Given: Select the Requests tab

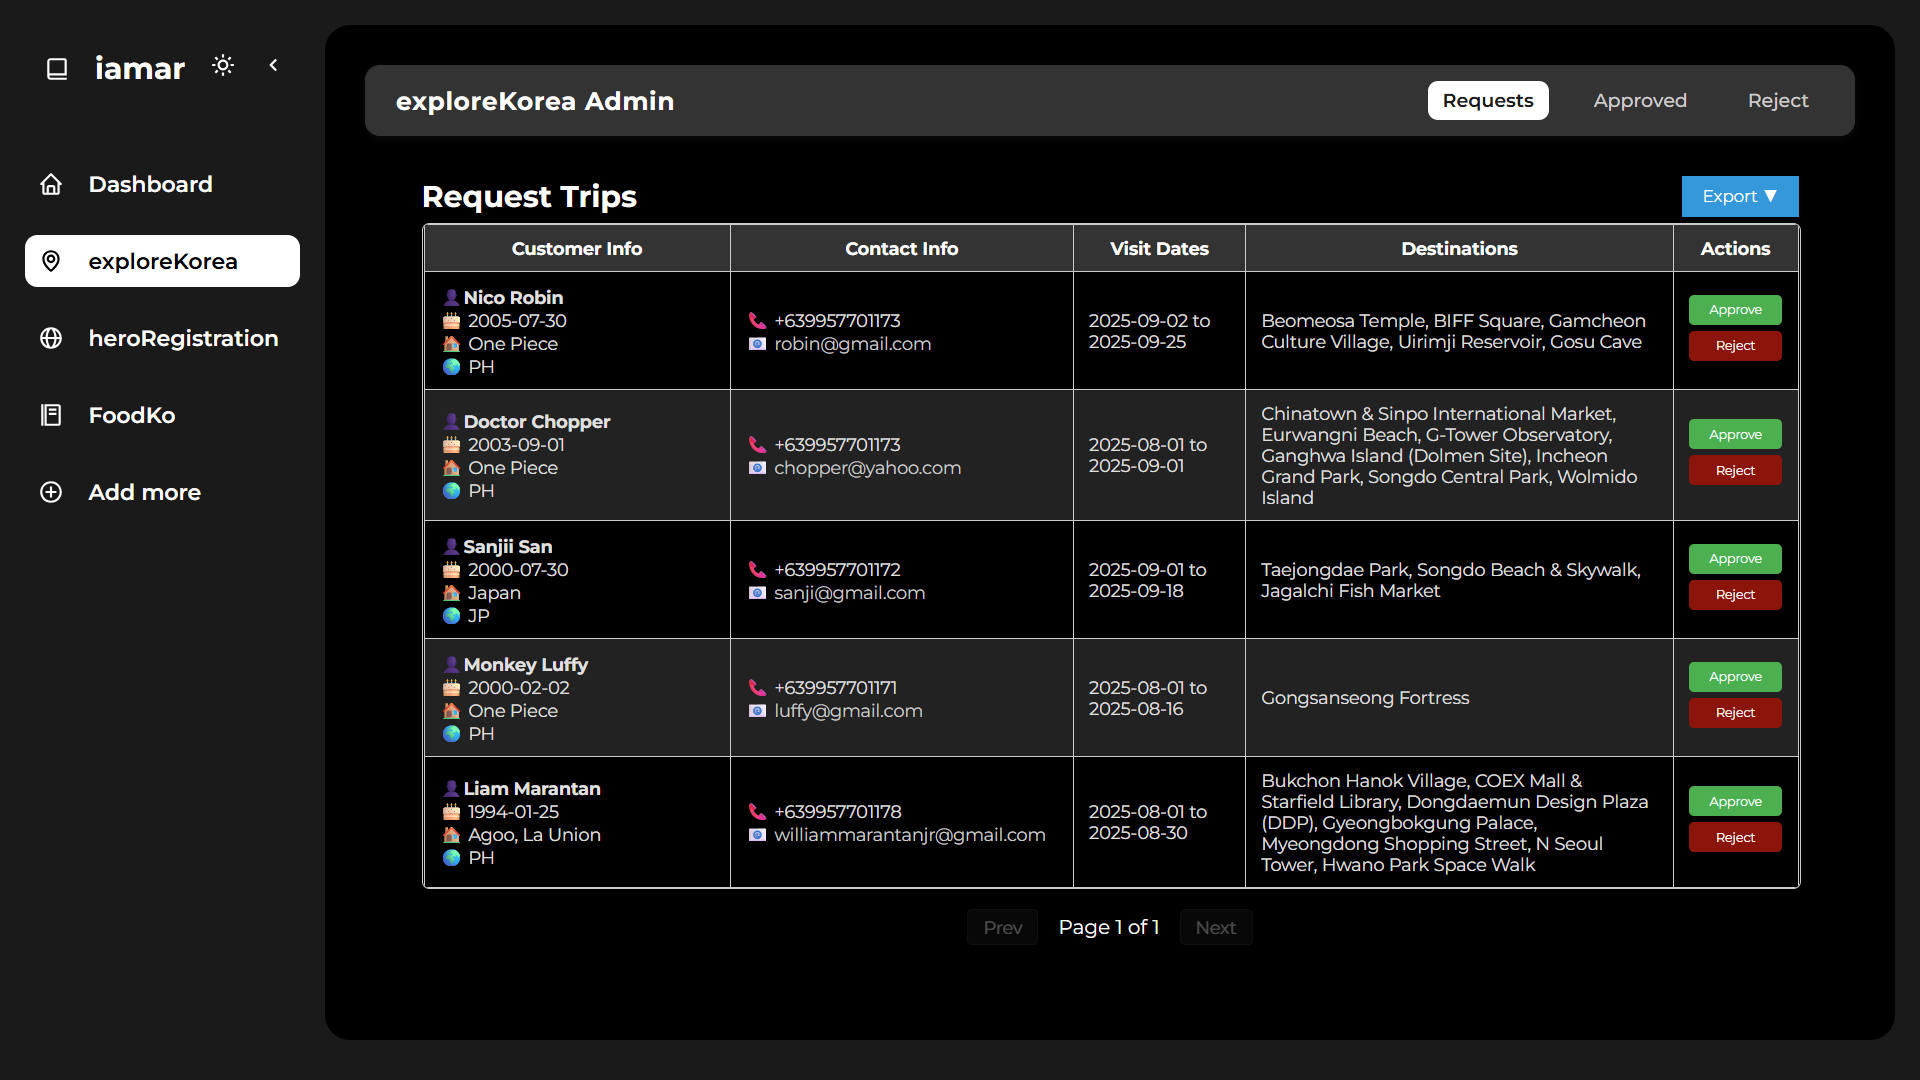Looking at the screenshot, I should point(1487,101).
